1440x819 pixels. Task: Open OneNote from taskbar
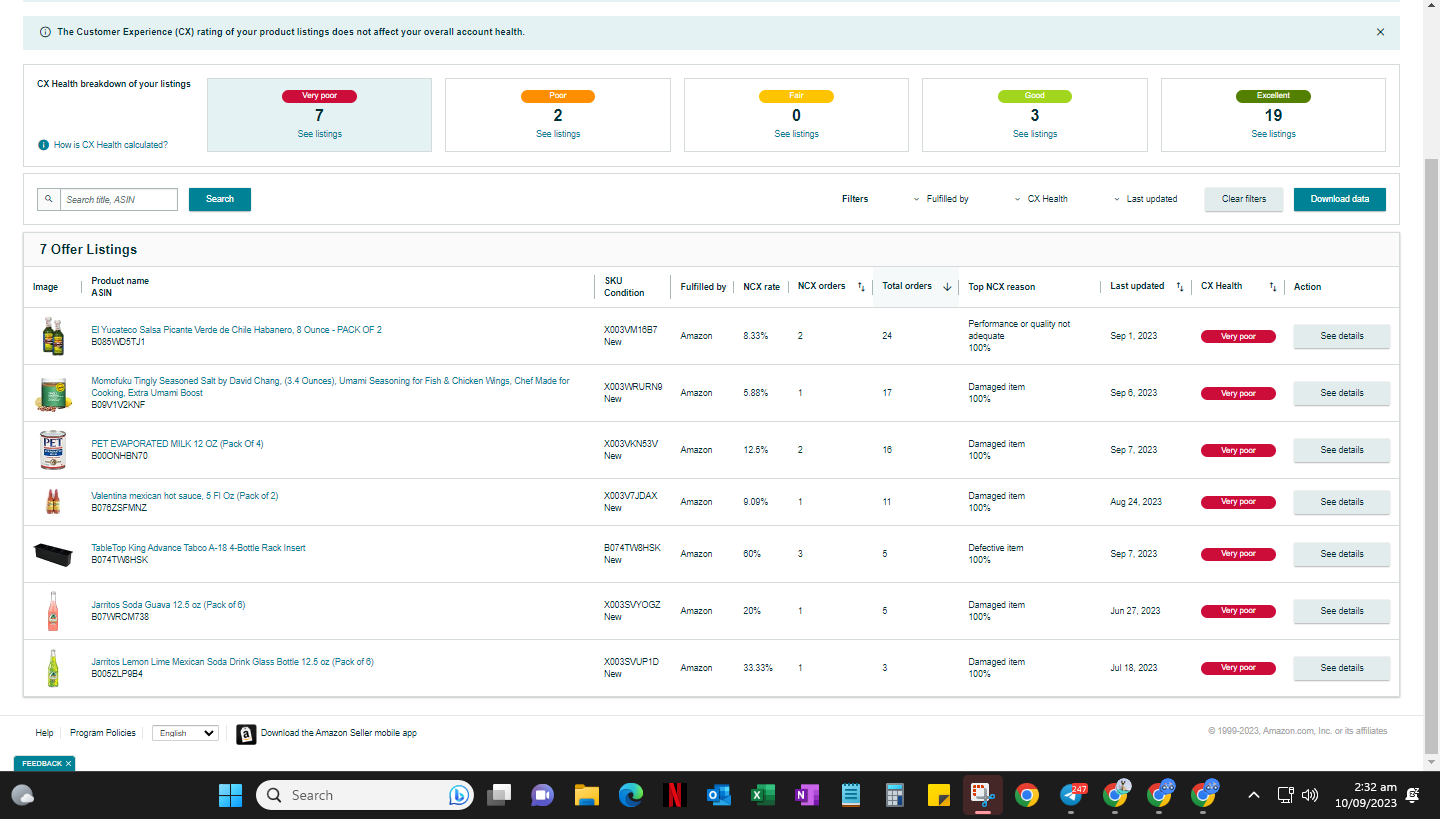click(x=806, y=795)
